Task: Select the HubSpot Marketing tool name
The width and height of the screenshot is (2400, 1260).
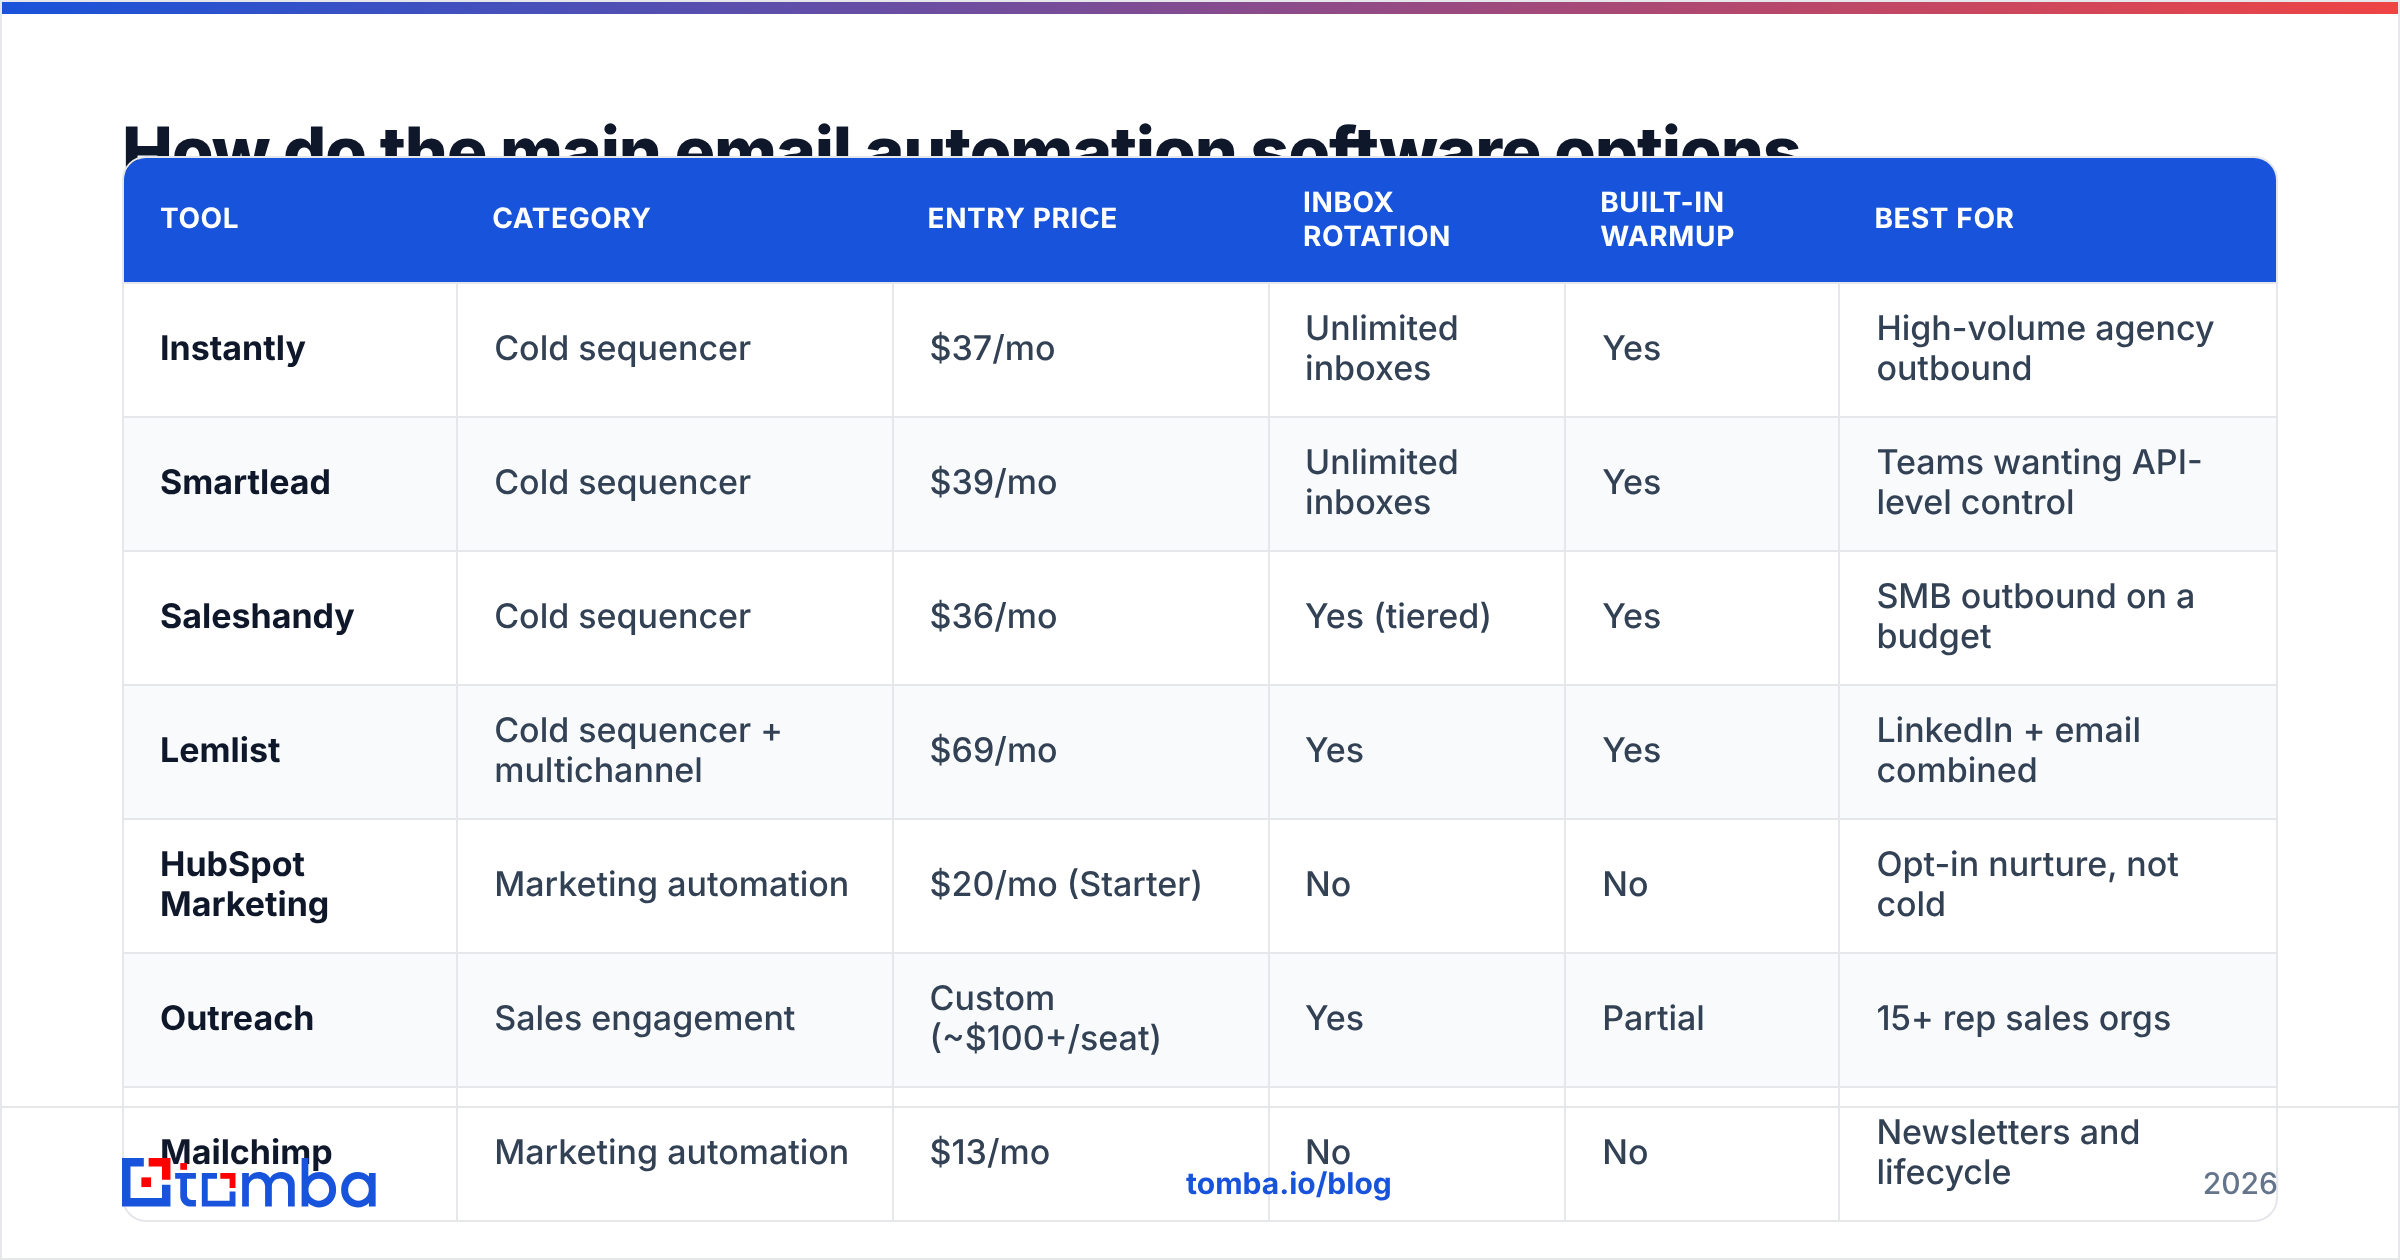Action: click(245, 884)
